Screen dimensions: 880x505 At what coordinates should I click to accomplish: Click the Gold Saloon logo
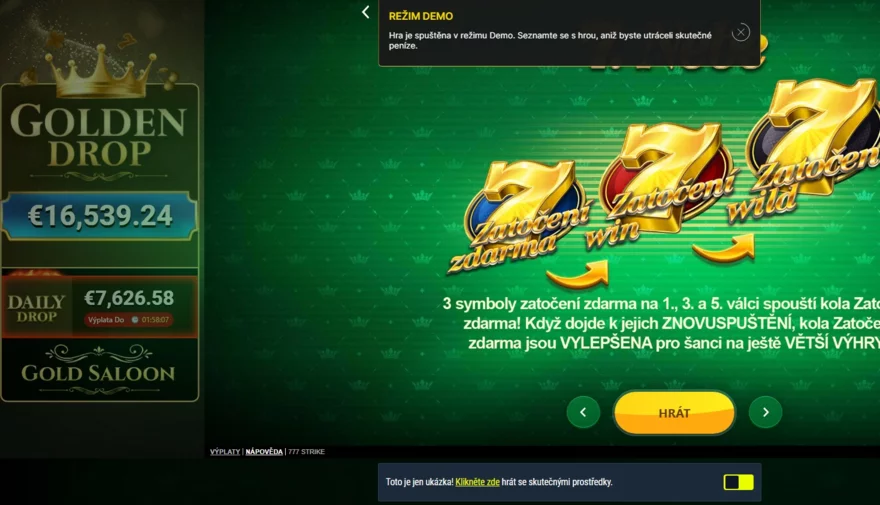pyautogui.click(x=99, y=369)
